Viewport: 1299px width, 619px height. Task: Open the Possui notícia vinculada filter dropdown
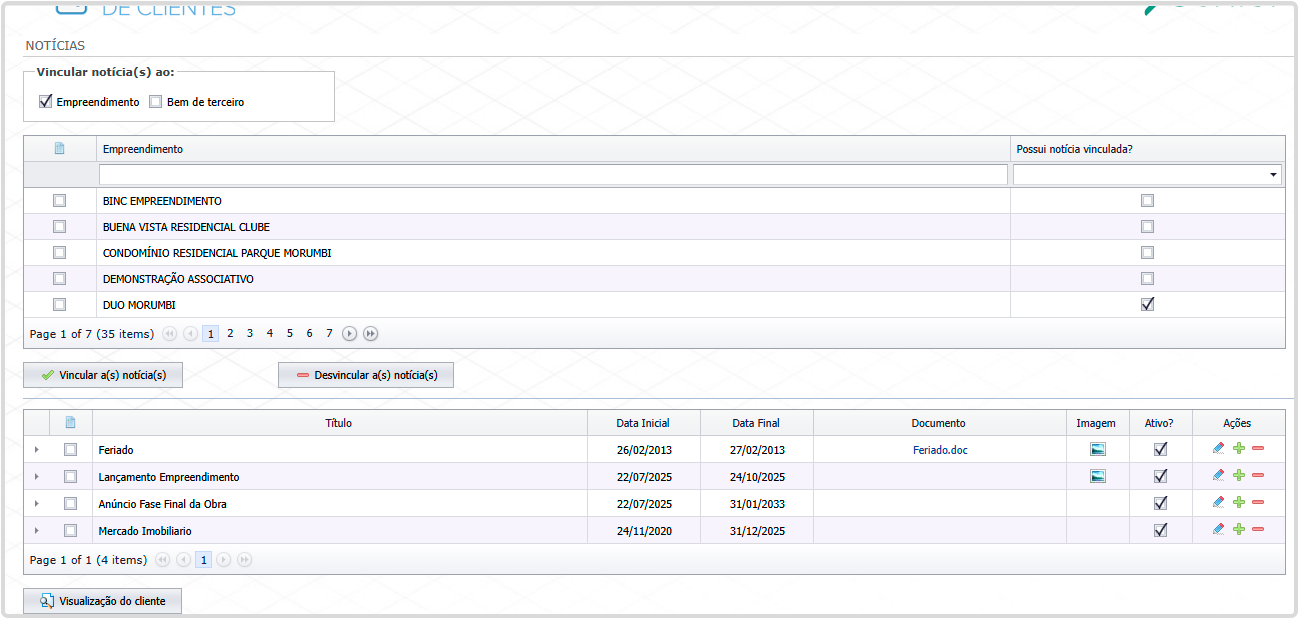pos(1274,175)
